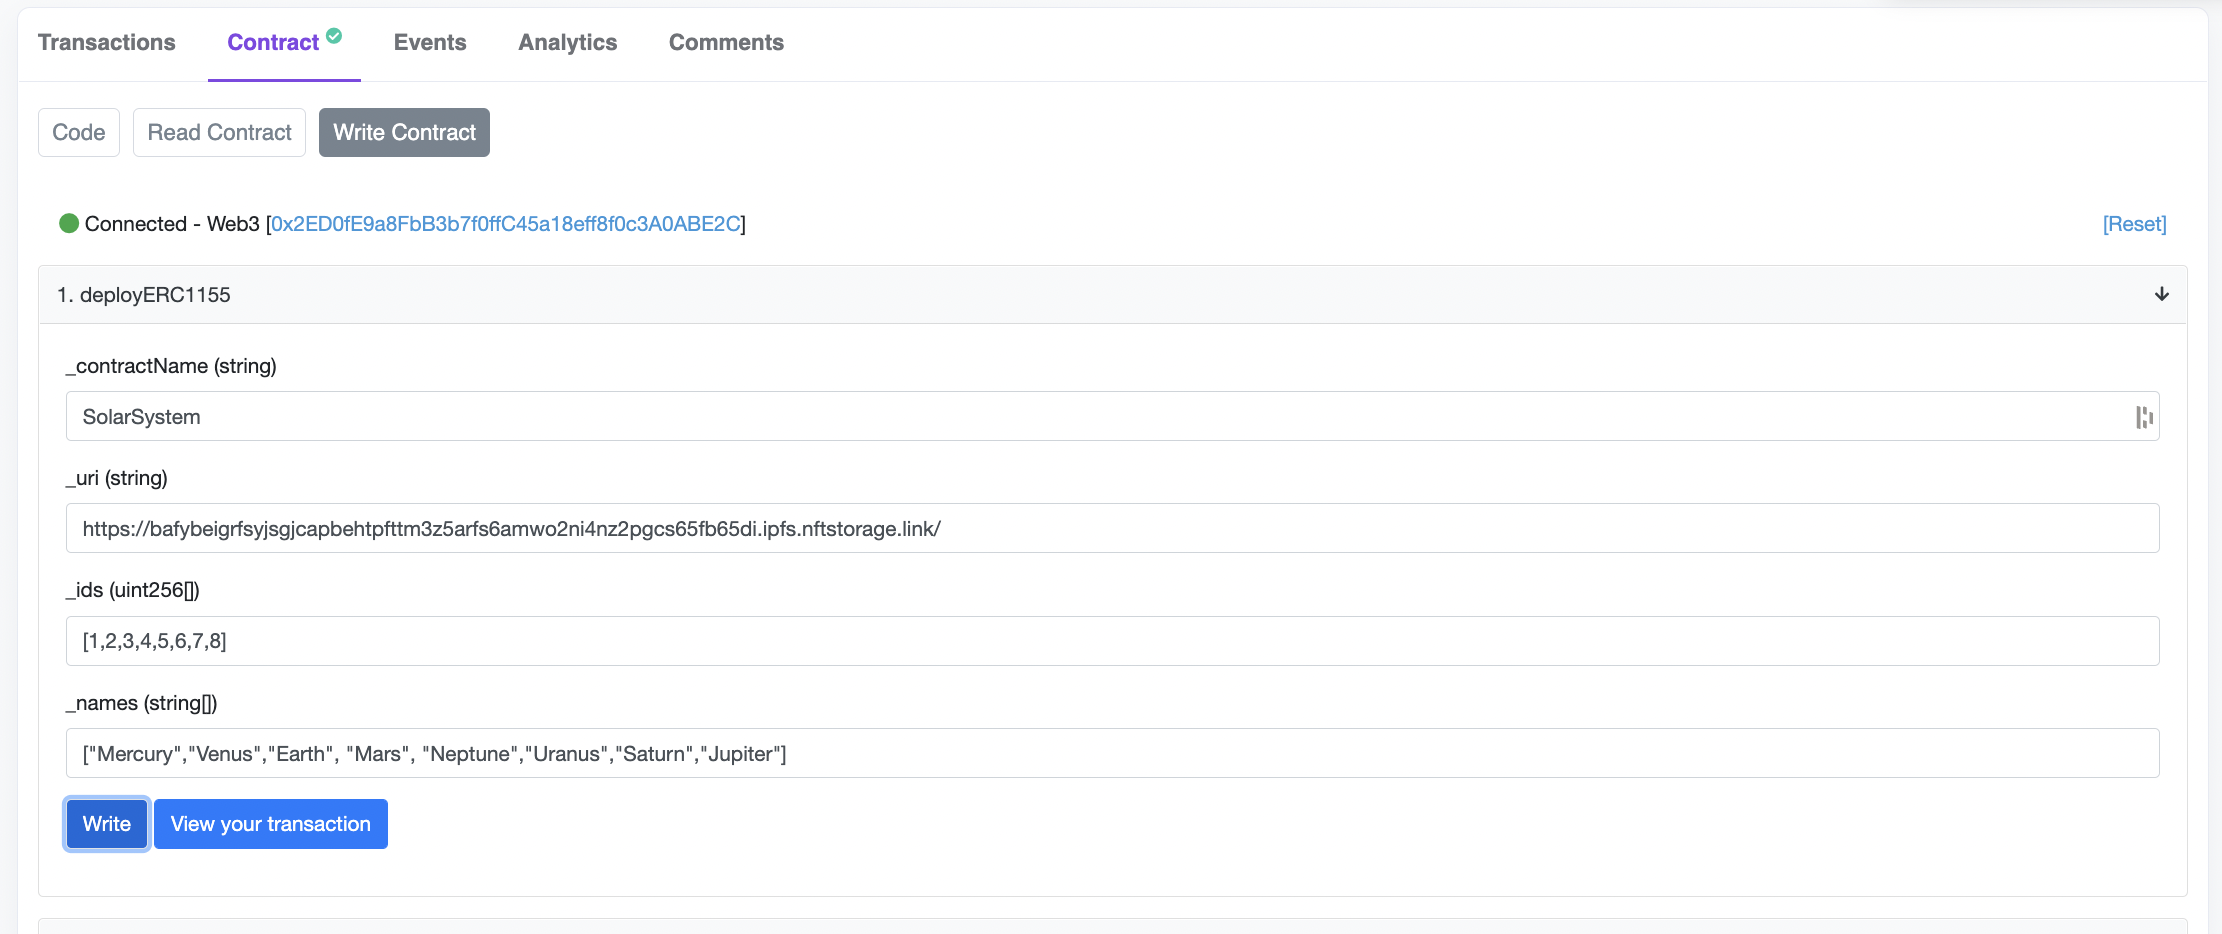
Task: Click the green connected status dot
Action: [x=69, y=223]
